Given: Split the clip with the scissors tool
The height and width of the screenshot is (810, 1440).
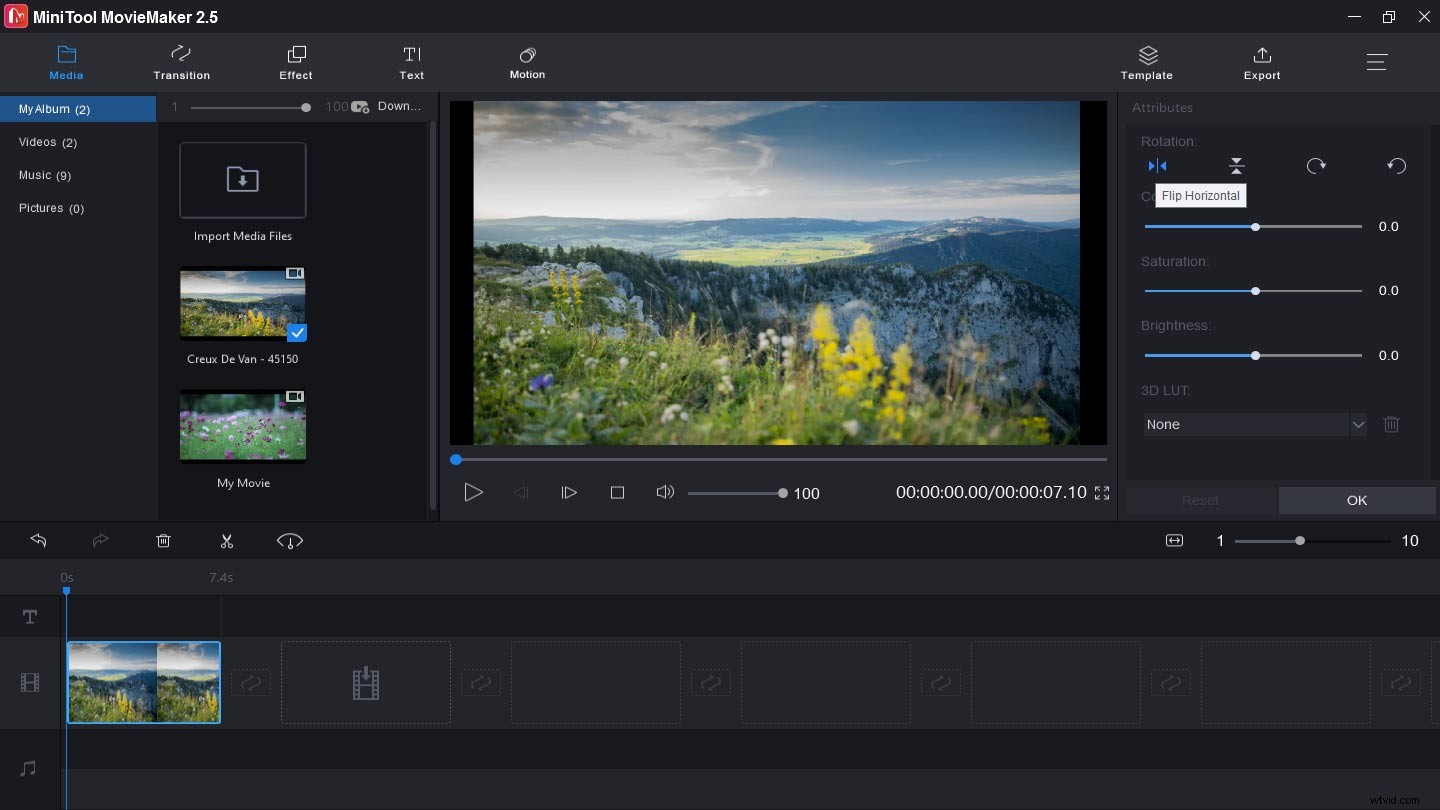Looking at the screenshot, I should pos(227,540).
